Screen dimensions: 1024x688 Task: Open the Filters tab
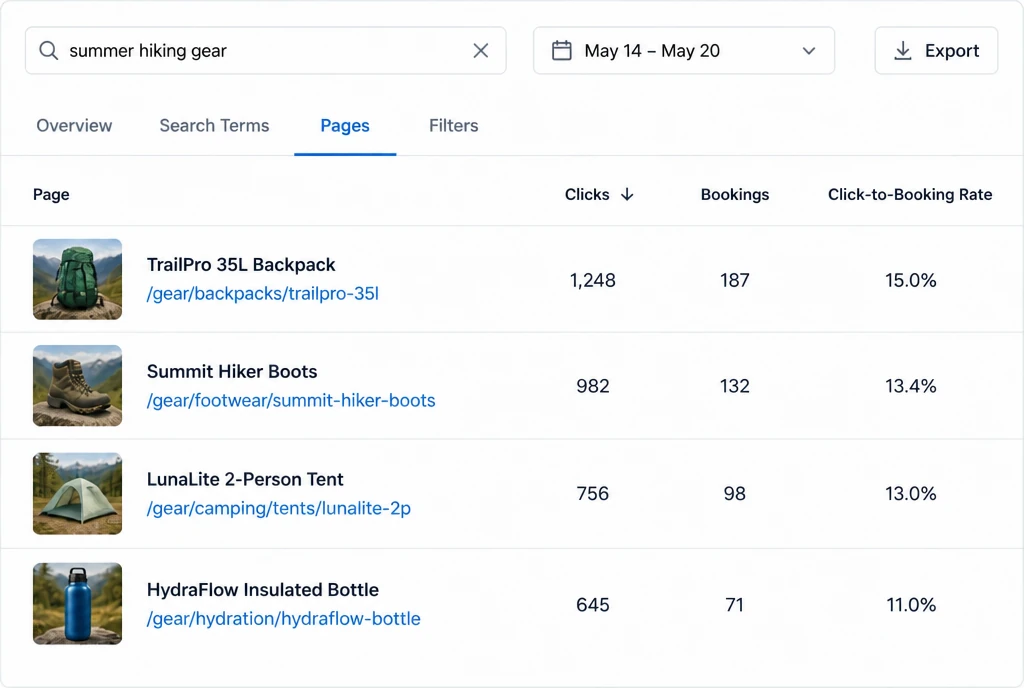[x=453, y=125]
